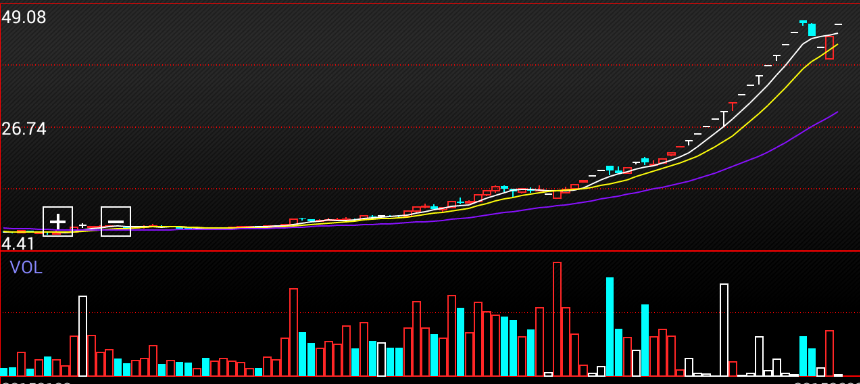This screenshot has width=860, height=384.
Task: Click the 49.08 high price label
Action: pos(24,18)
